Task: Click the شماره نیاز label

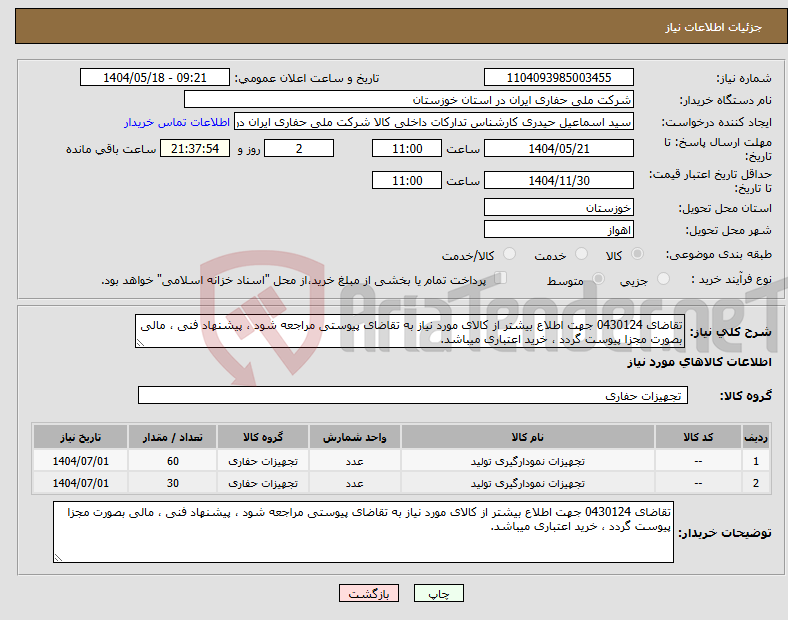Action: coord(743,78)
